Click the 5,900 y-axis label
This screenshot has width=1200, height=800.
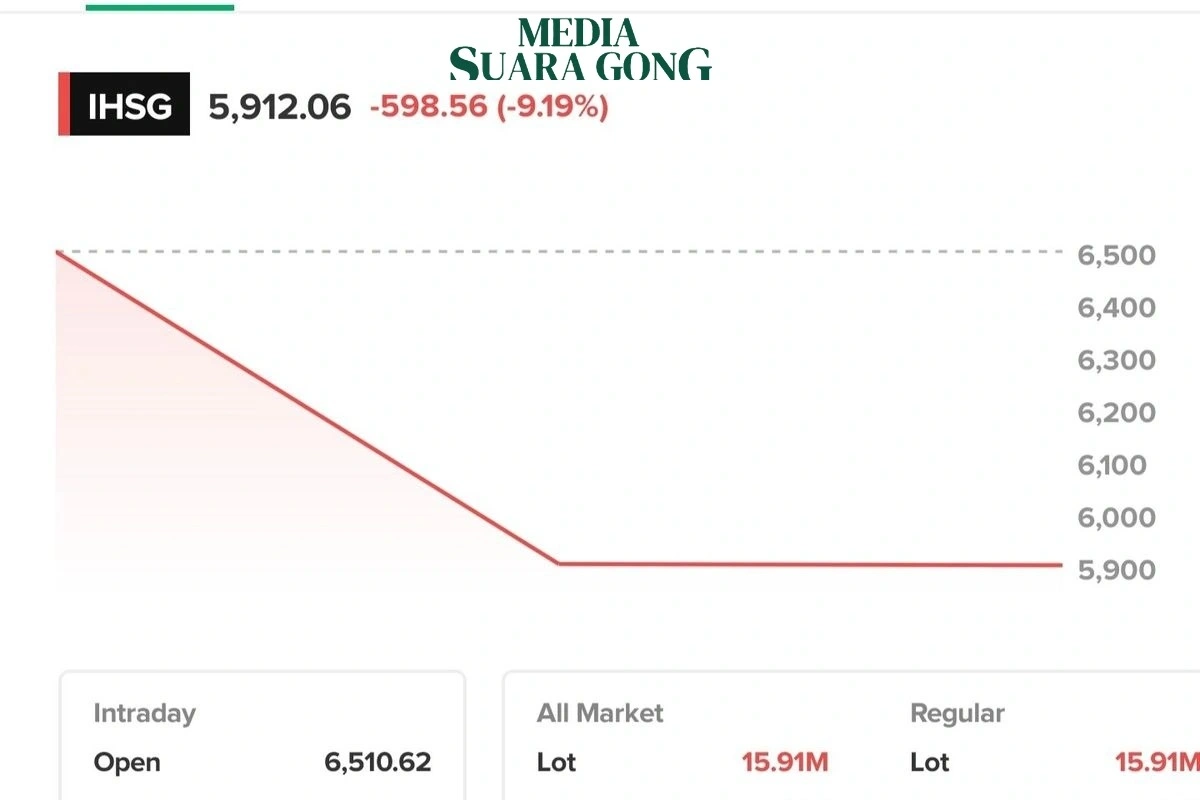(x=1116, y=570)
